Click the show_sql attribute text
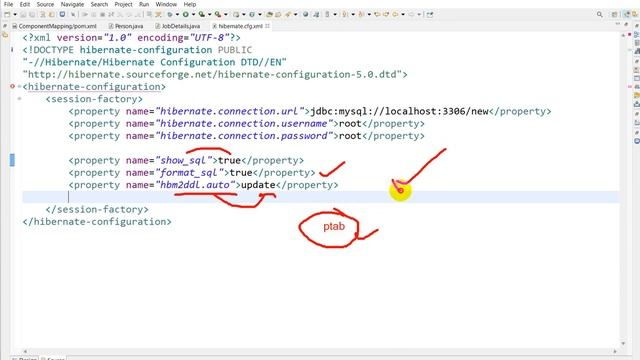 pos(184,160)
